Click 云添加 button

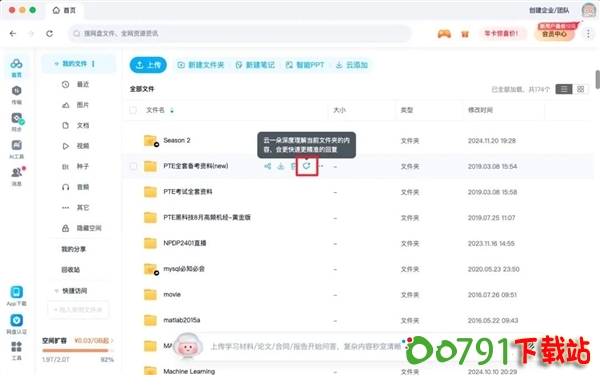(x=352, y=65)
